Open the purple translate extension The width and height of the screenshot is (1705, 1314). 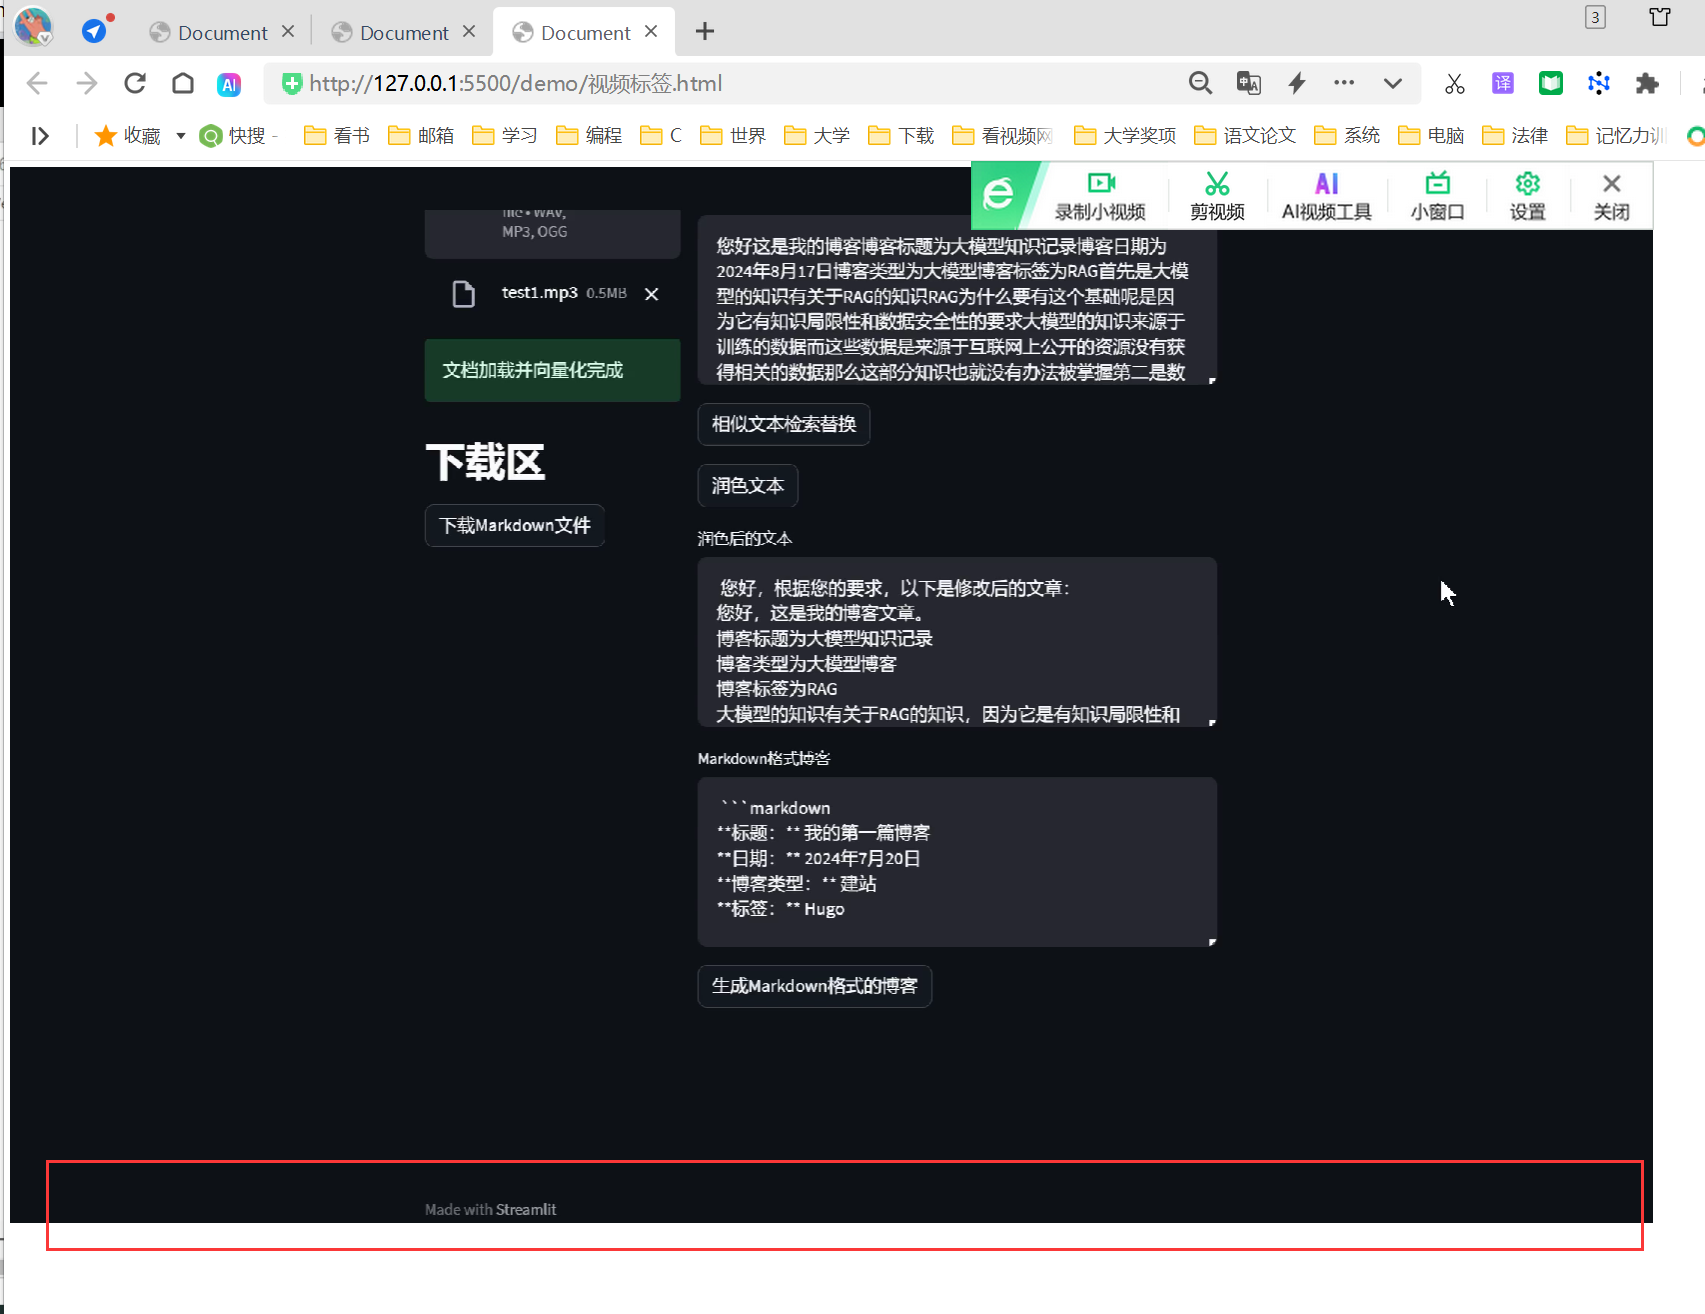pos(1503,83)
